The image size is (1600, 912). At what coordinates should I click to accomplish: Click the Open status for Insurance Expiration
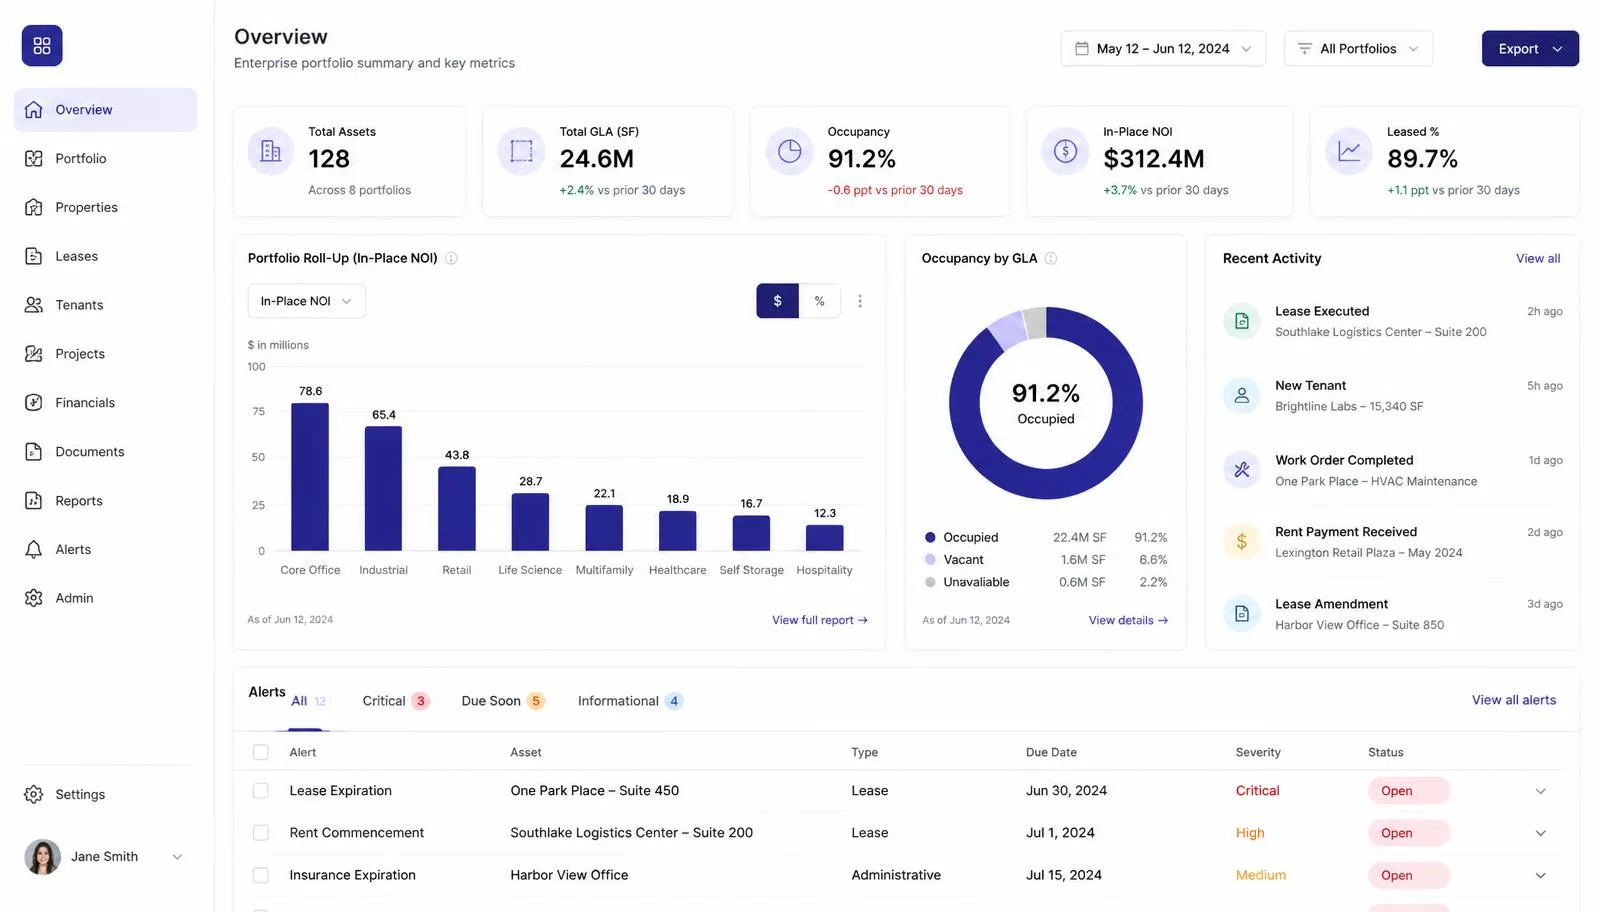[x=1408, y=875]
